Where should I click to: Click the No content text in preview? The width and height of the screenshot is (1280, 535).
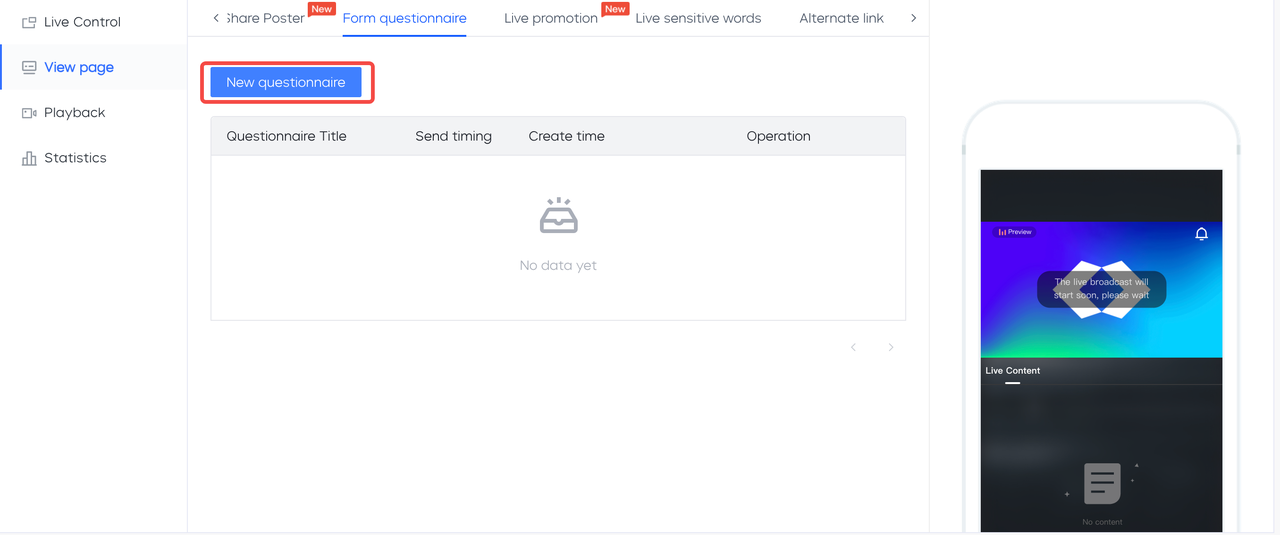click(x=1102, y=522)
